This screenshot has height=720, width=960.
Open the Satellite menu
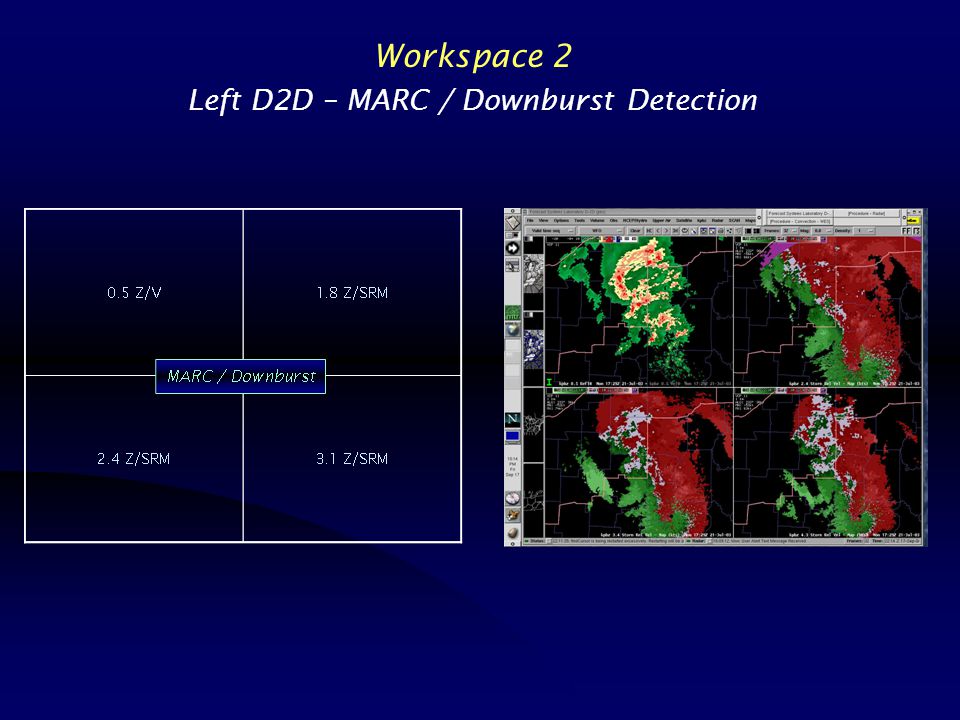point(684,220)
